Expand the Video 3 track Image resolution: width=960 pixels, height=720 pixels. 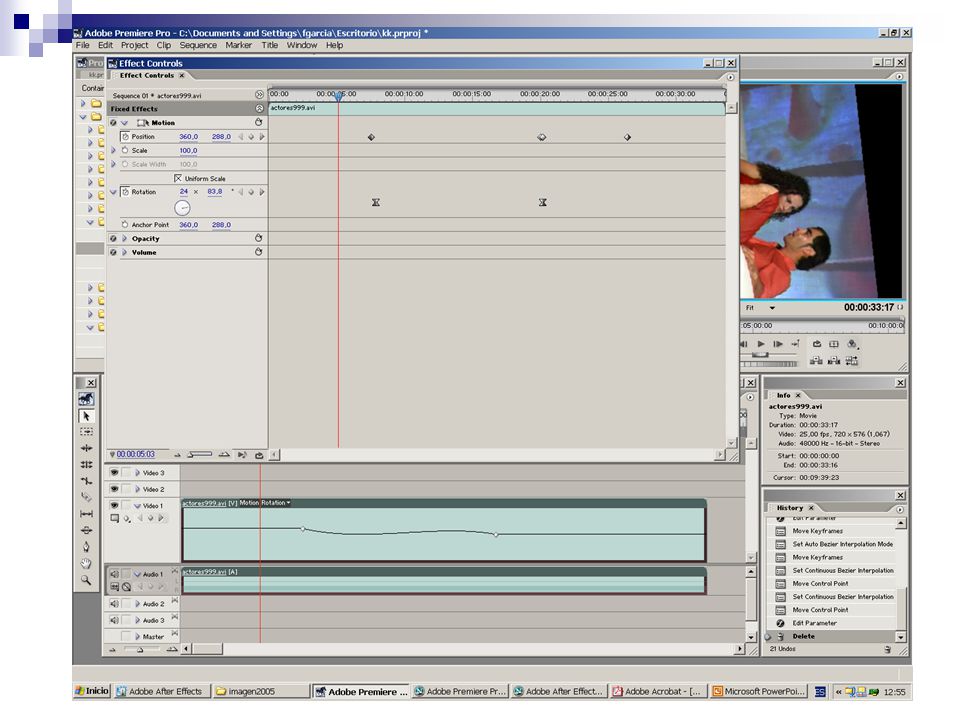click(138, 473)
